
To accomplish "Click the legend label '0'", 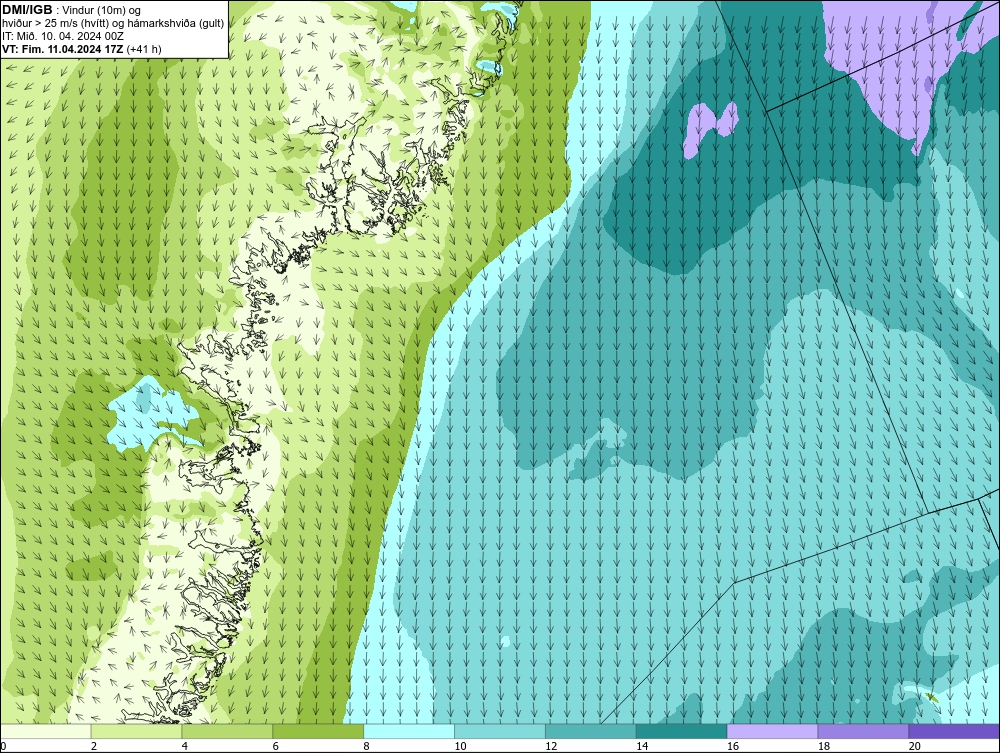I will click(x=4, y=746).
